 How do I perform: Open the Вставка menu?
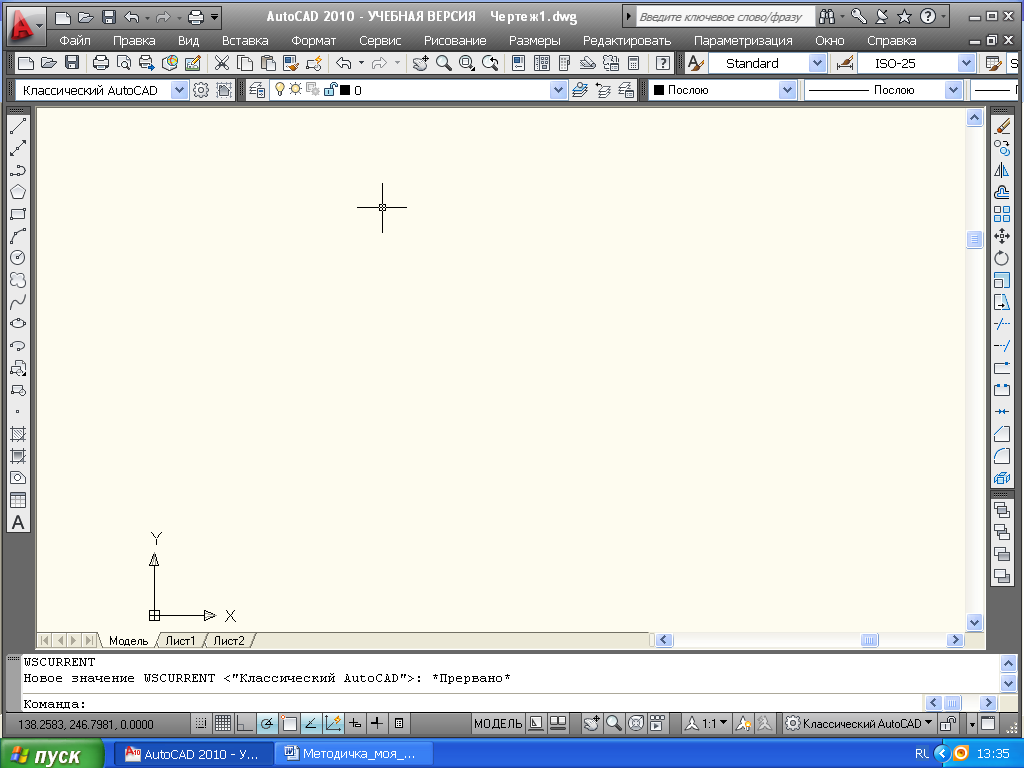(245, 40)
